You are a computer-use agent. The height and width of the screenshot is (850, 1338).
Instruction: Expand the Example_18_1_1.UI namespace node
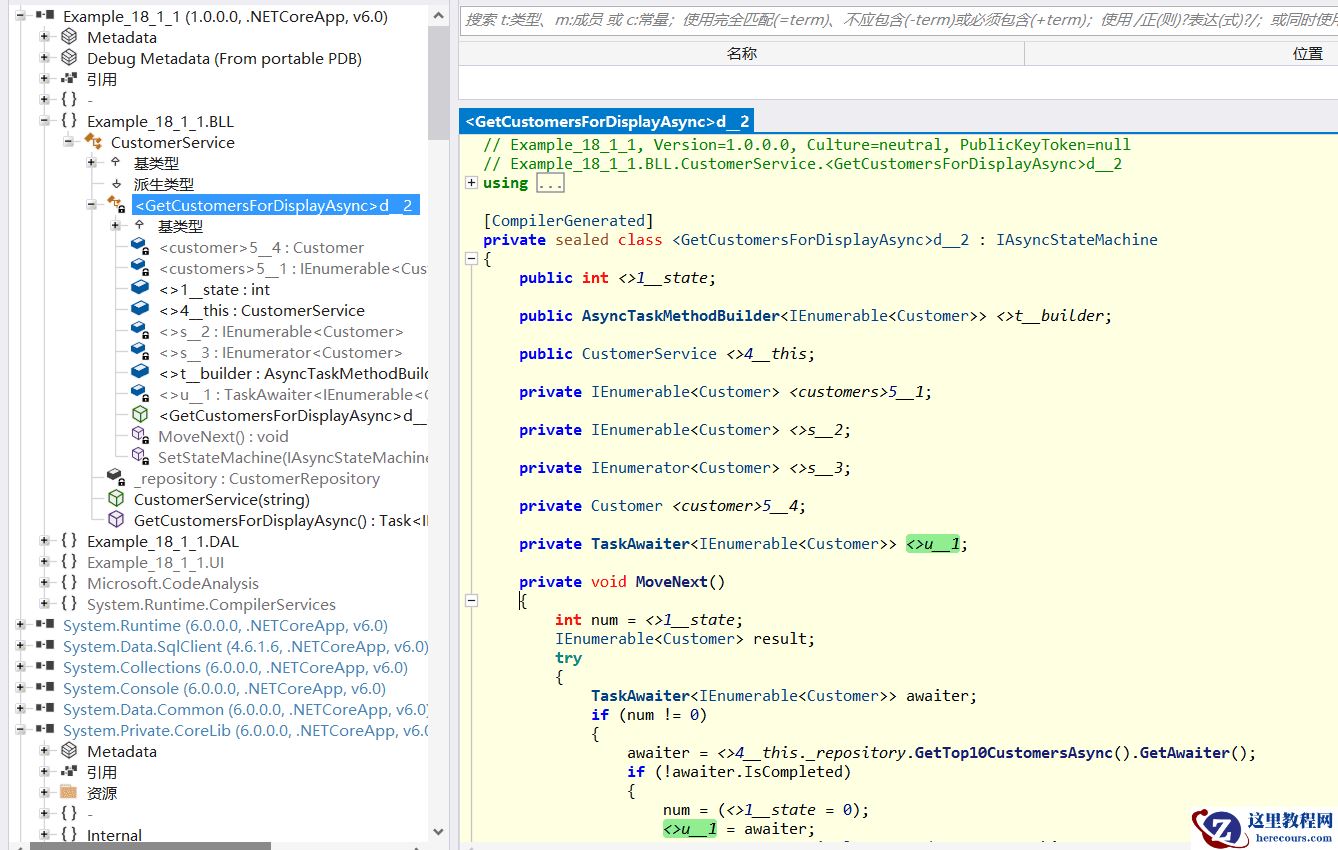[45, 562]
